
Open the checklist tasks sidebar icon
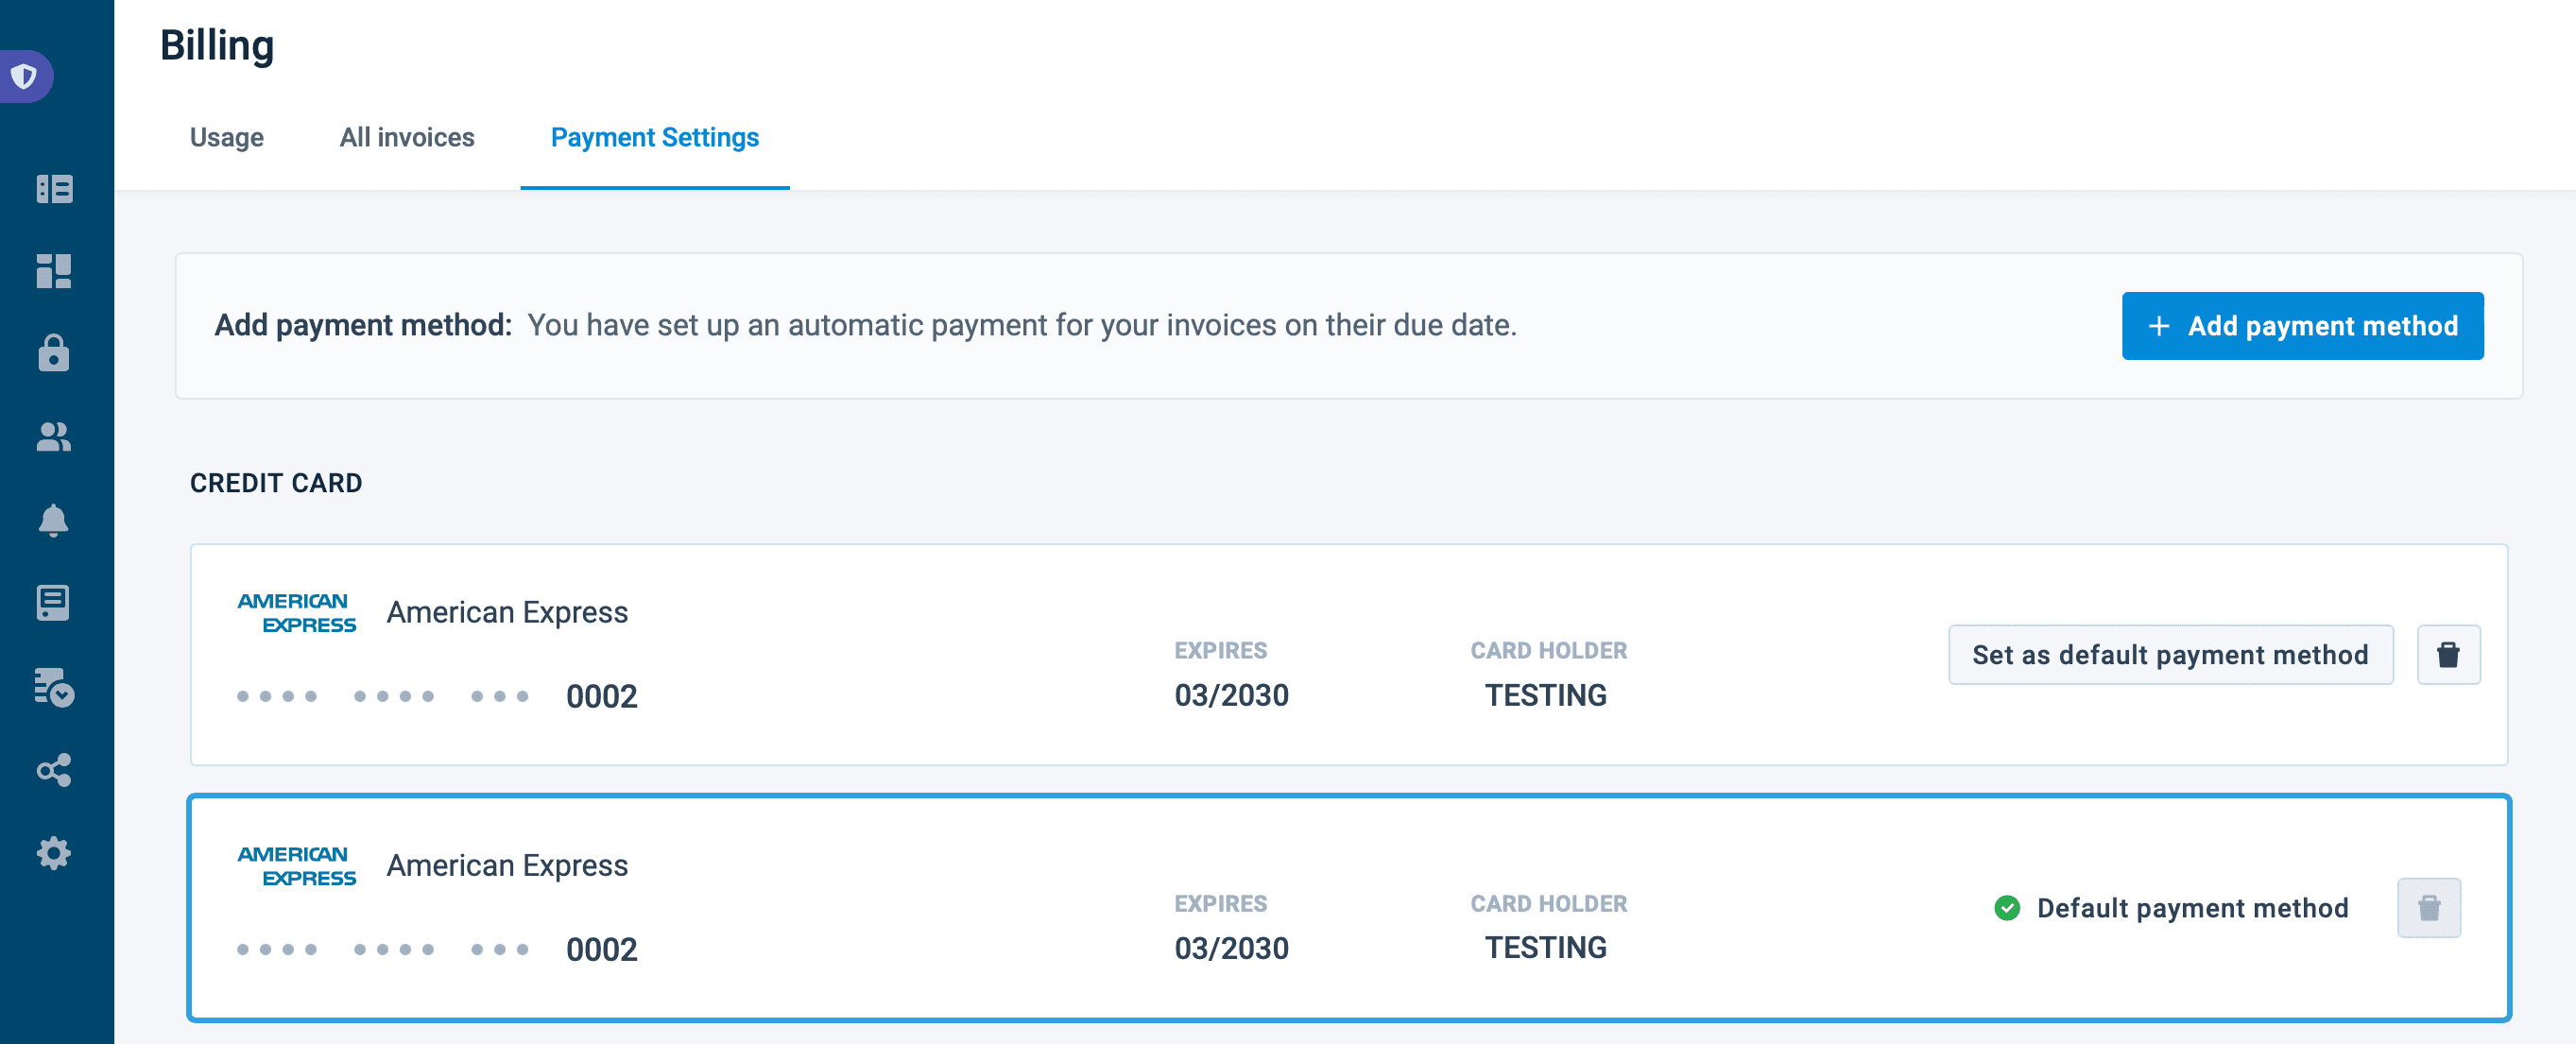pos(54,687)
